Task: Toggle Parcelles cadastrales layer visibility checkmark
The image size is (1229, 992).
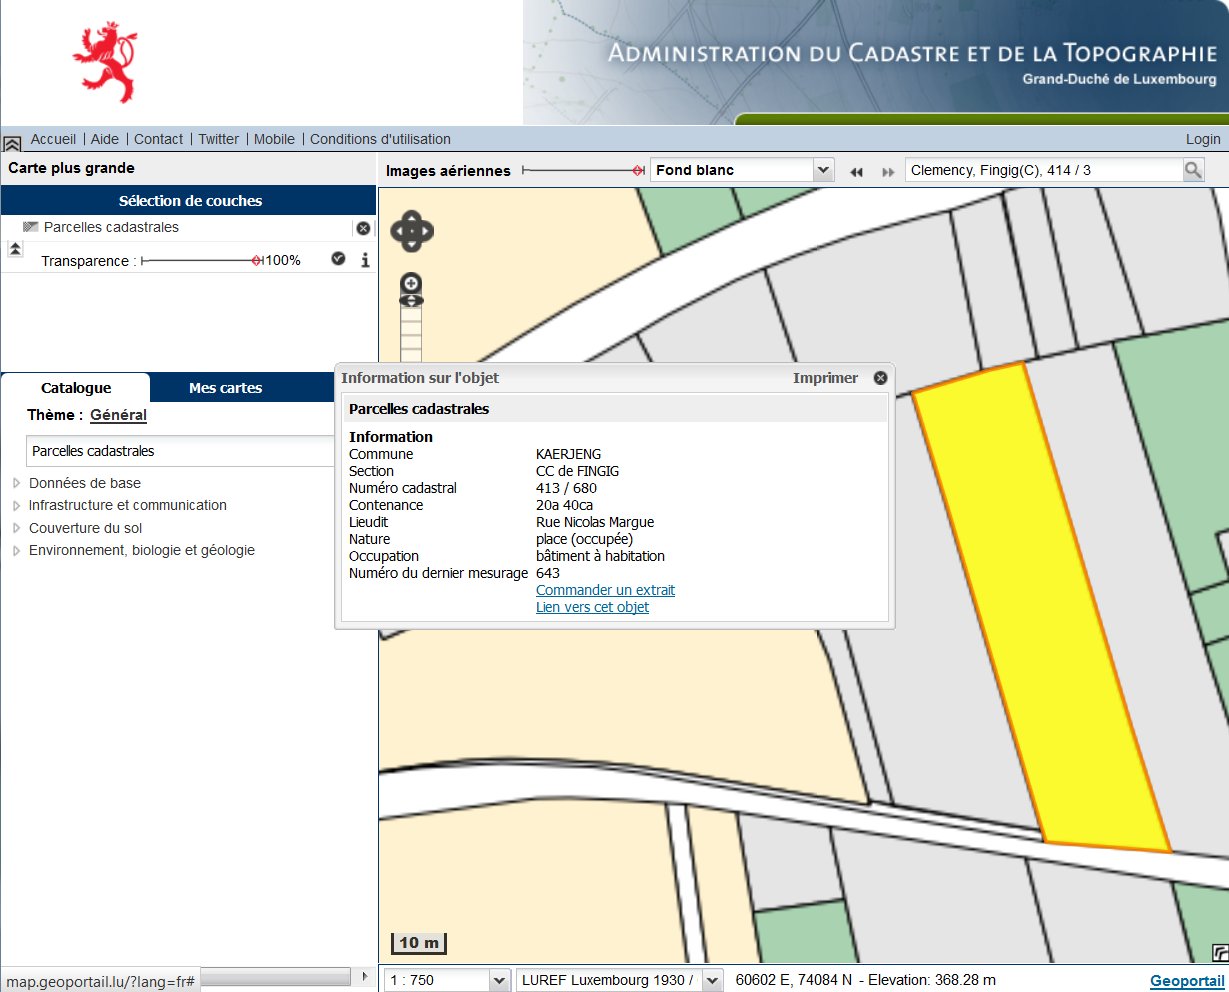Action: click(x=338, y=259)
